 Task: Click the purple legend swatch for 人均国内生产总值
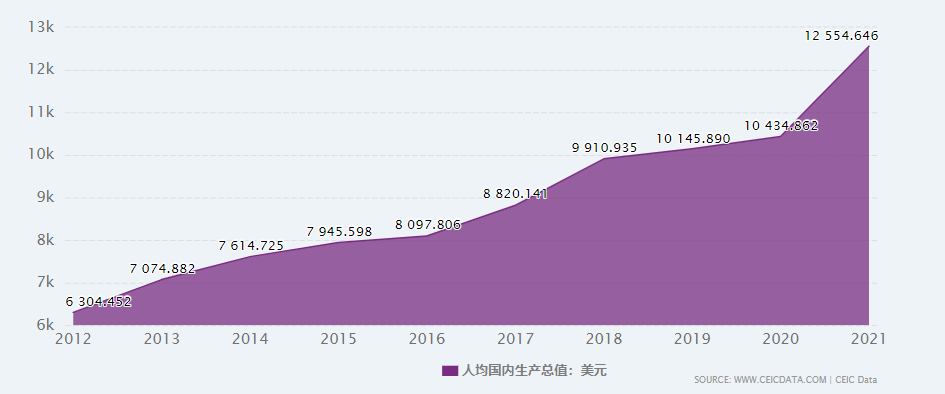tap(450, 371)
